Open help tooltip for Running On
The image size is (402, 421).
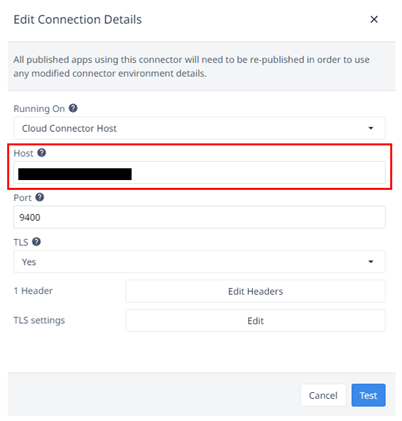point(73,108)
